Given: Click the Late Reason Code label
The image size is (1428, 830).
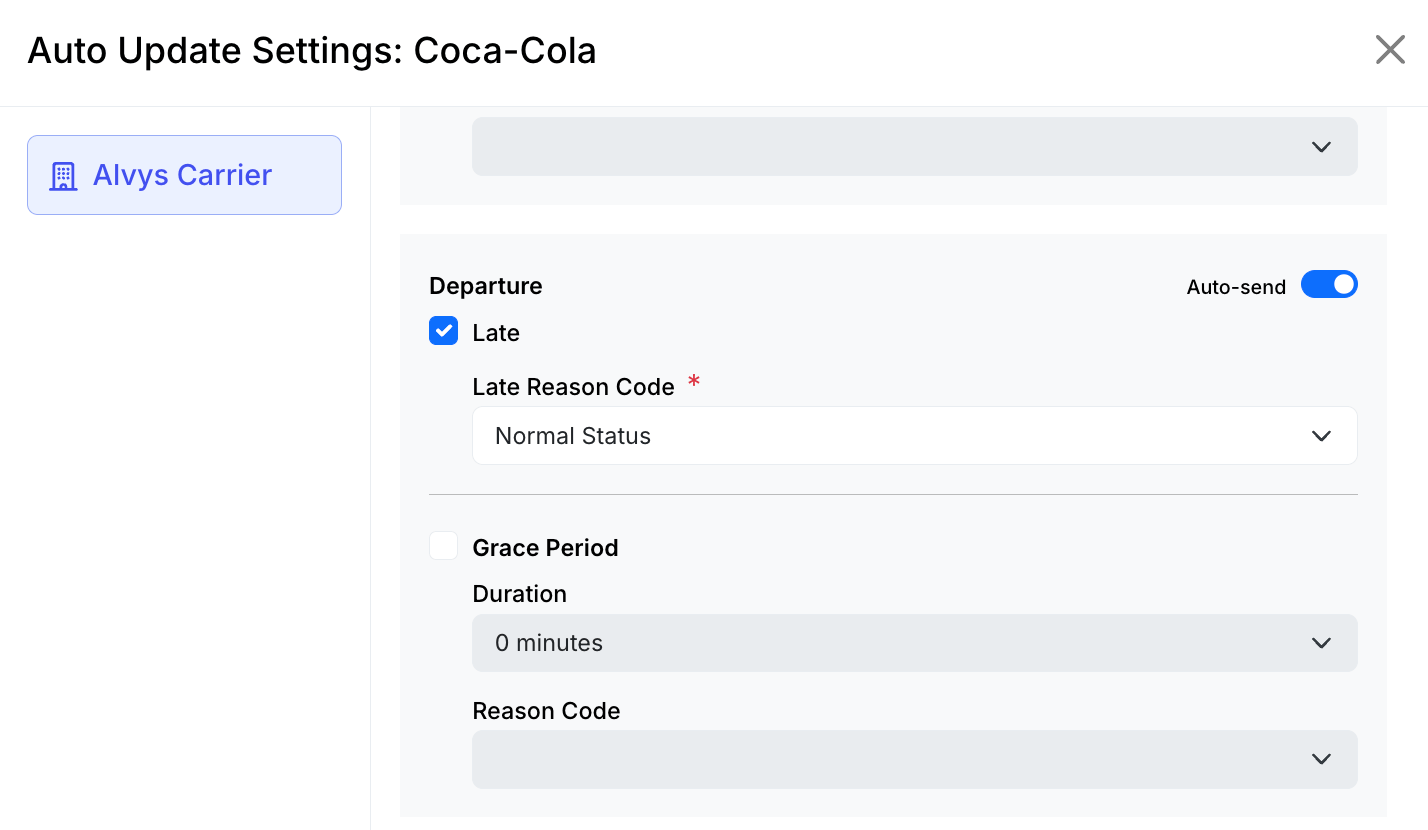Looking at the screenshot, I should tap(573, 387).
